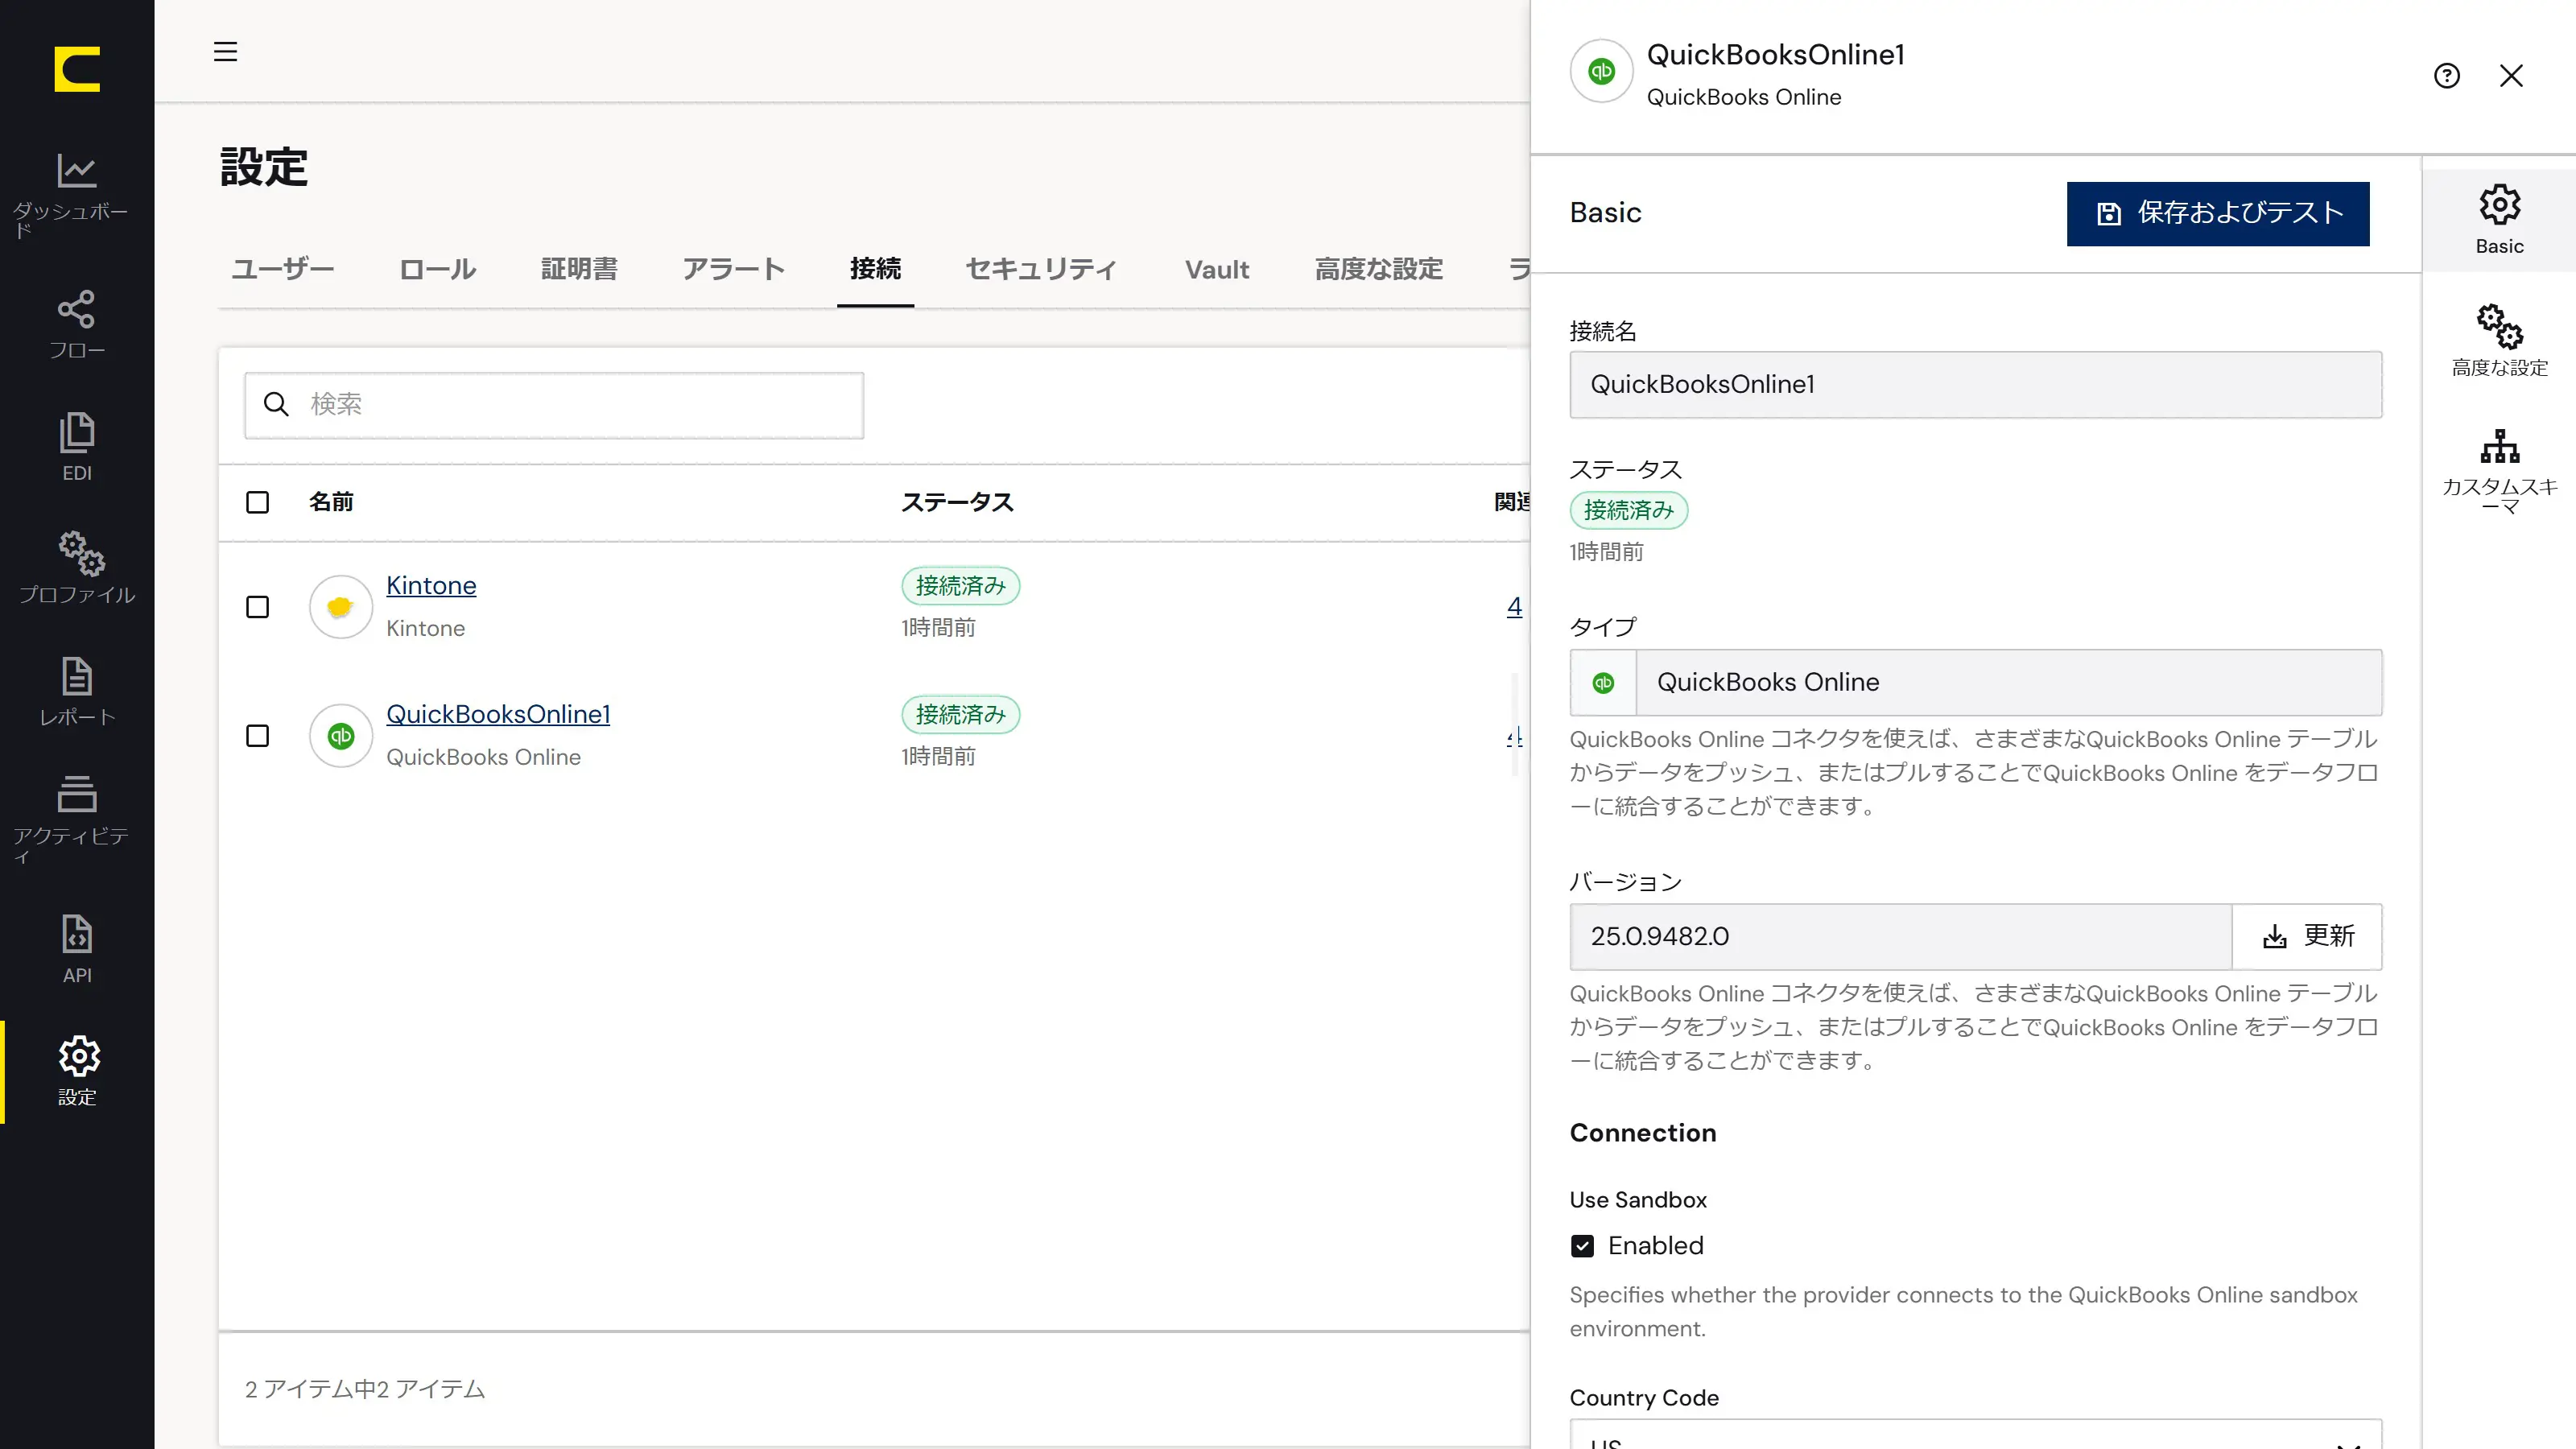
Task: Open the セキュリティ tab
Action: click(1041, 269)
